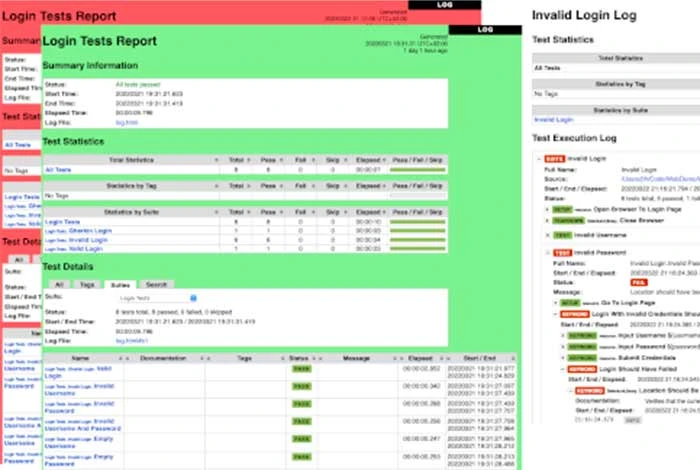Sort test details table by Start / End column
The height and width of the screenshot is (470, 700).
pyautogui.click(x=480, y=358)
